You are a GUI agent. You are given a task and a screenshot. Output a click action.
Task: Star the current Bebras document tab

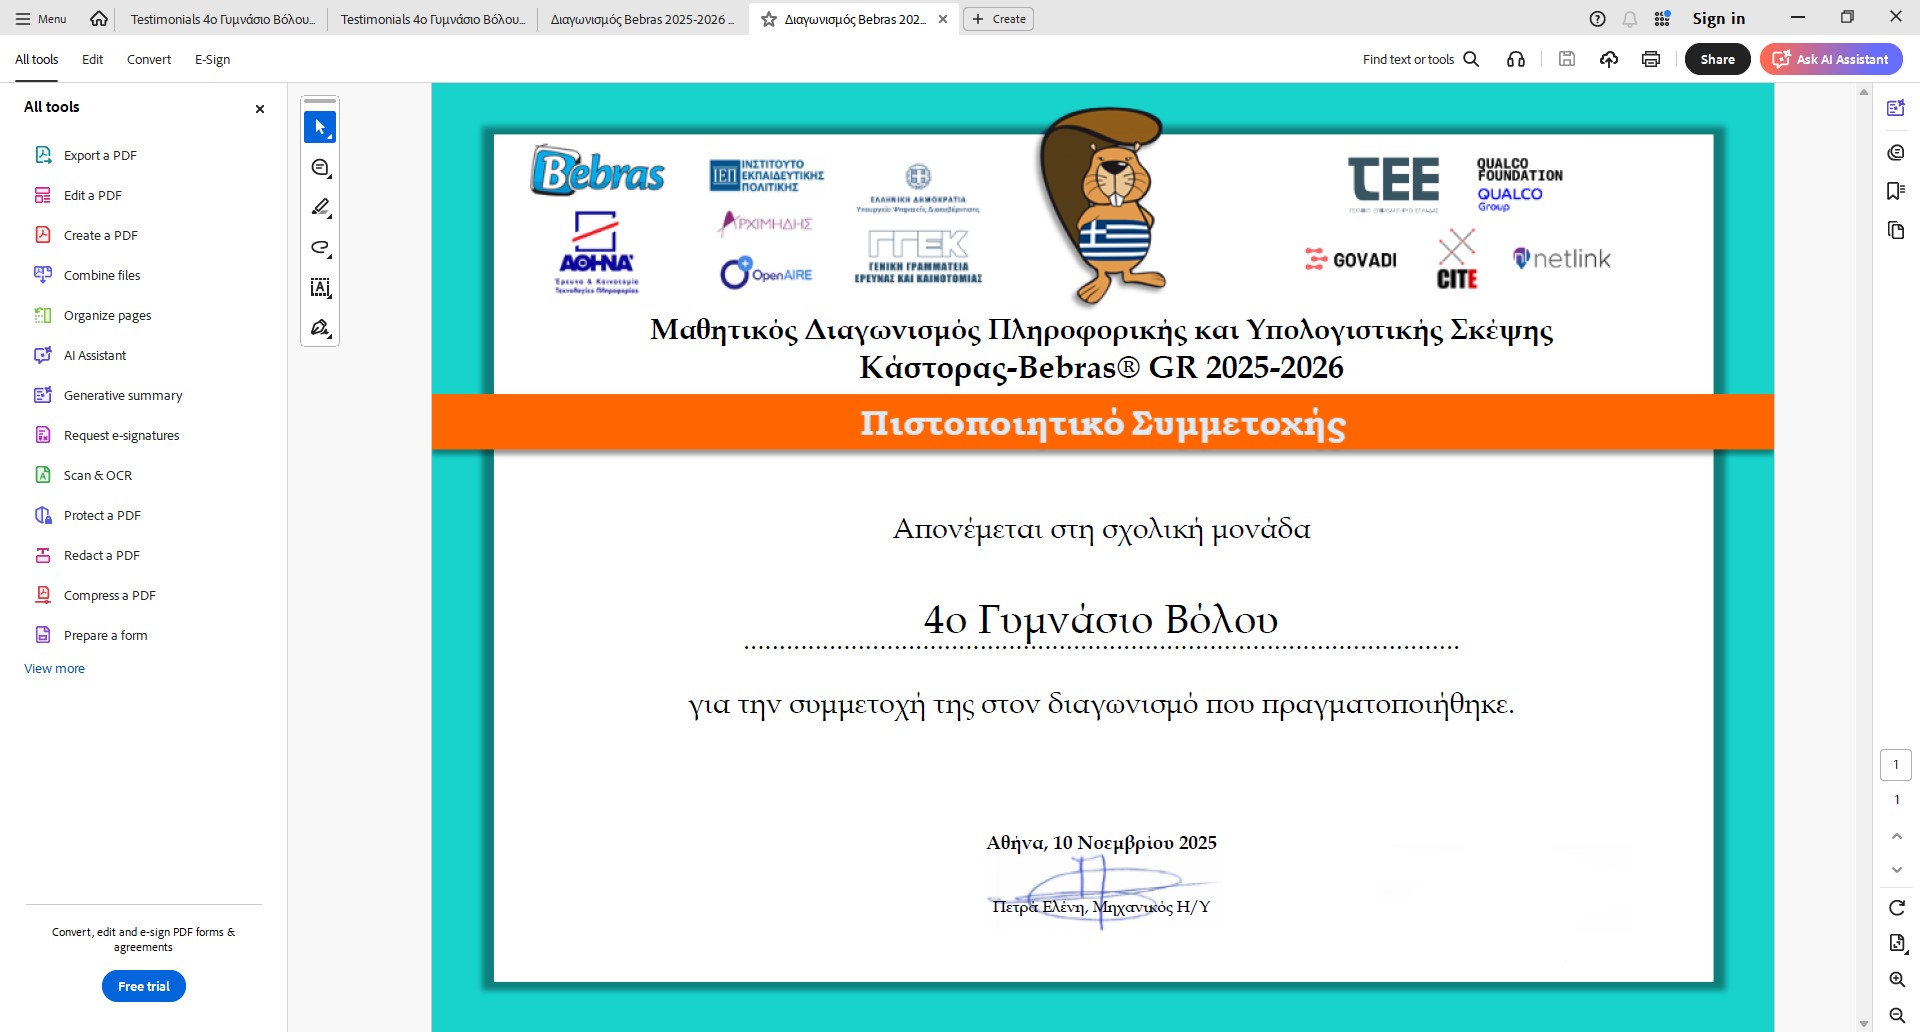click(x=769, y=19)
